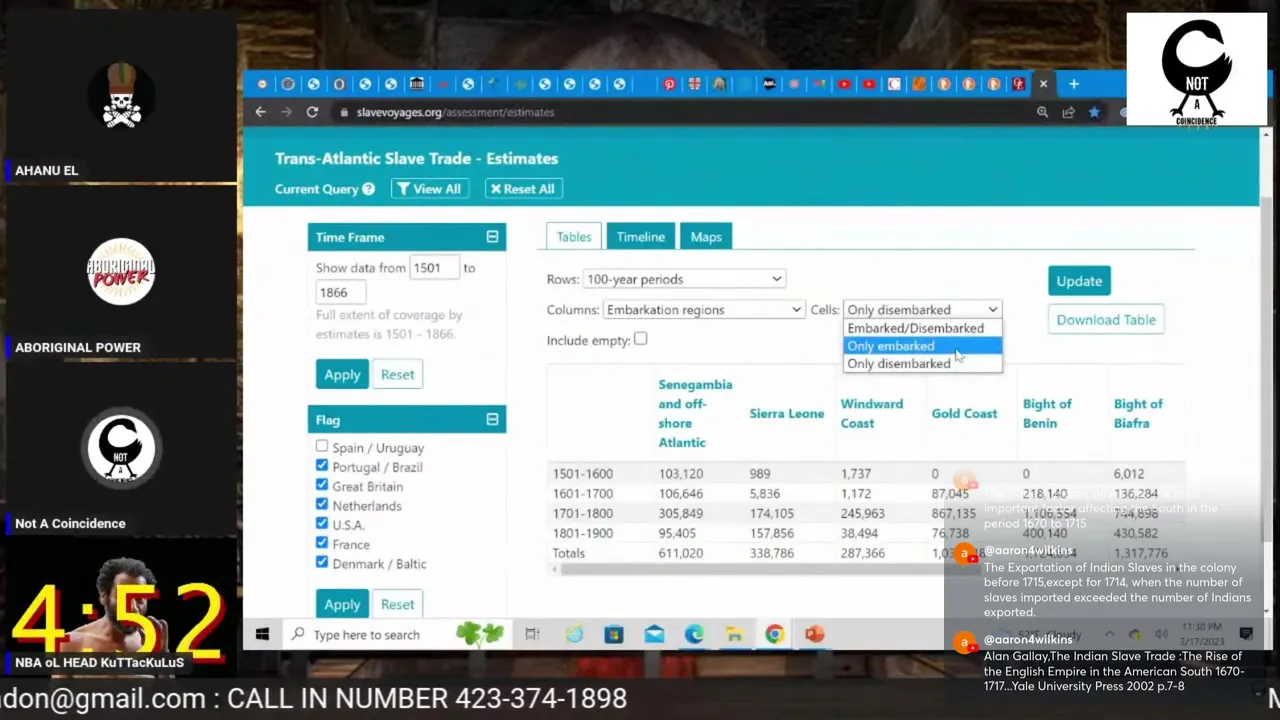Close the current browser tab
The width and height of the screenshot is (1280, 720).
point(1043,84)
